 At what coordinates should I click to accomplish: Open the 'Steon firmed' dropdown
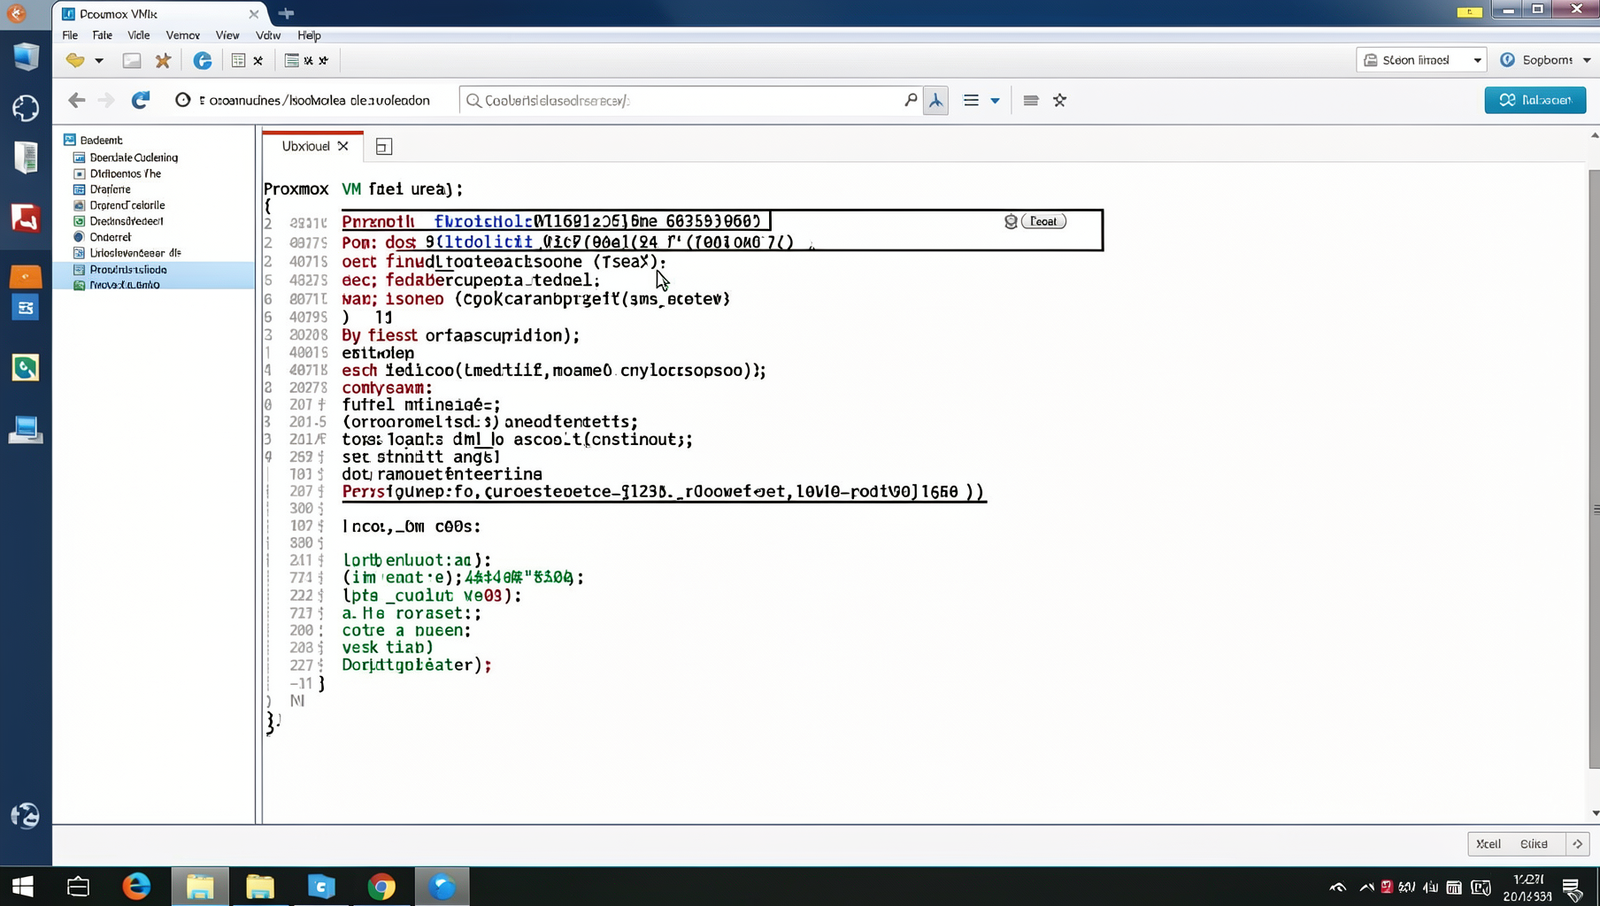[x=1421, y=60]
